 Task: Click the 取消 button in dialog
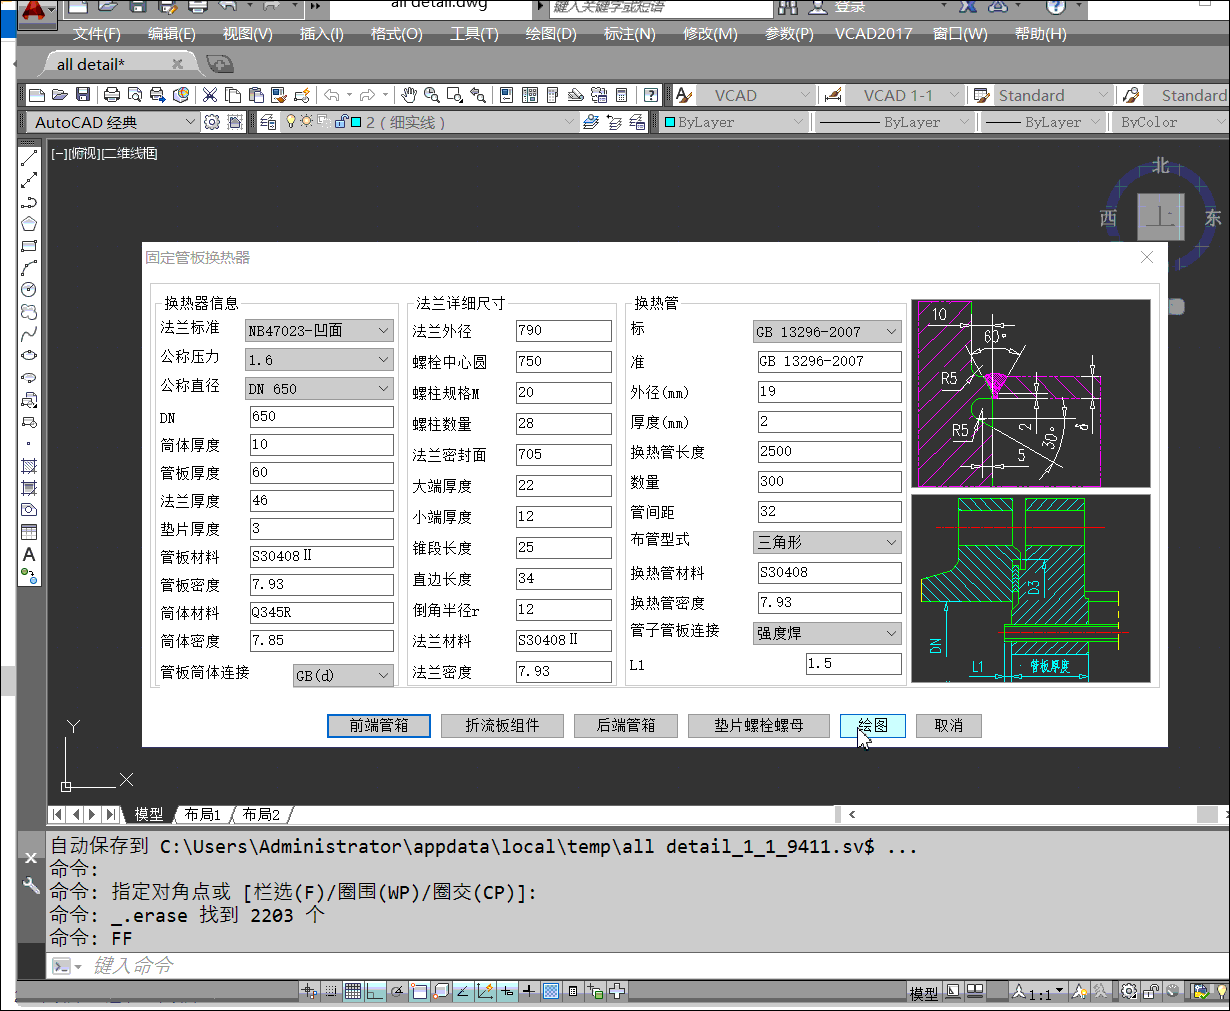coord(948,725)
